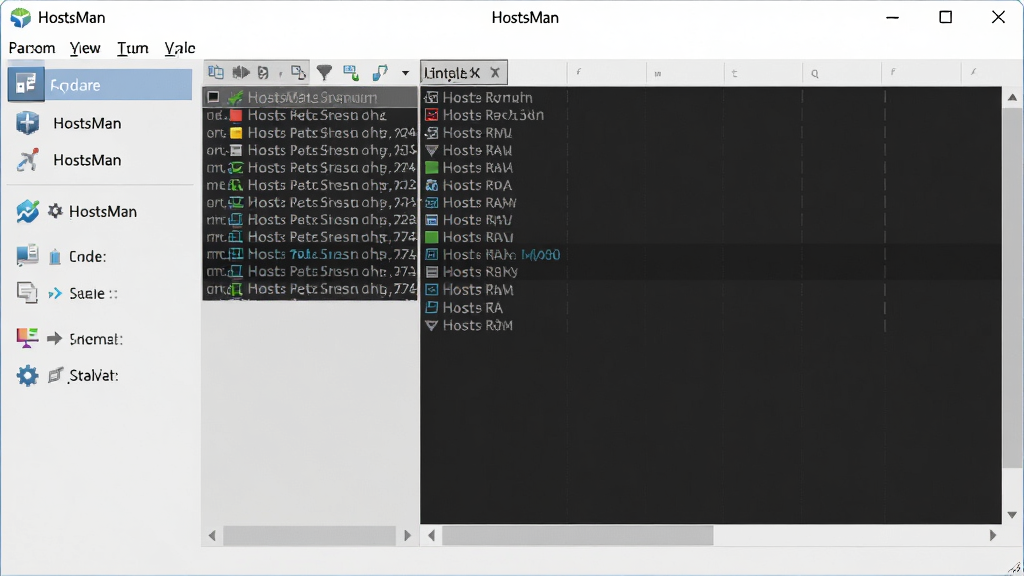The width and height of the screenshot is (1024, 576).
Task: Click the "m" column header
Action: 658,74
